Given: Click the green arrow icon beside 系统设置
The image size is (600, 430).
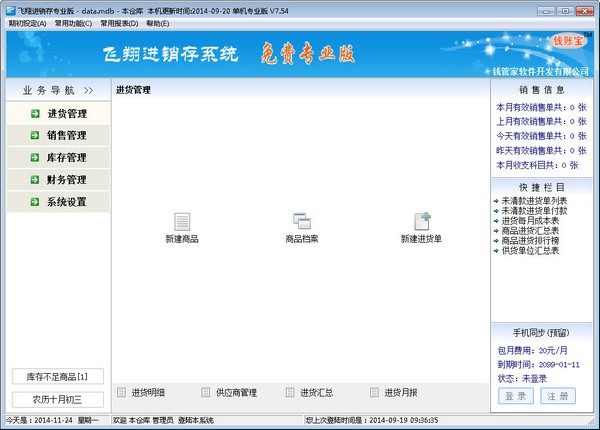Looking at the screenshot, I should 35,202.
